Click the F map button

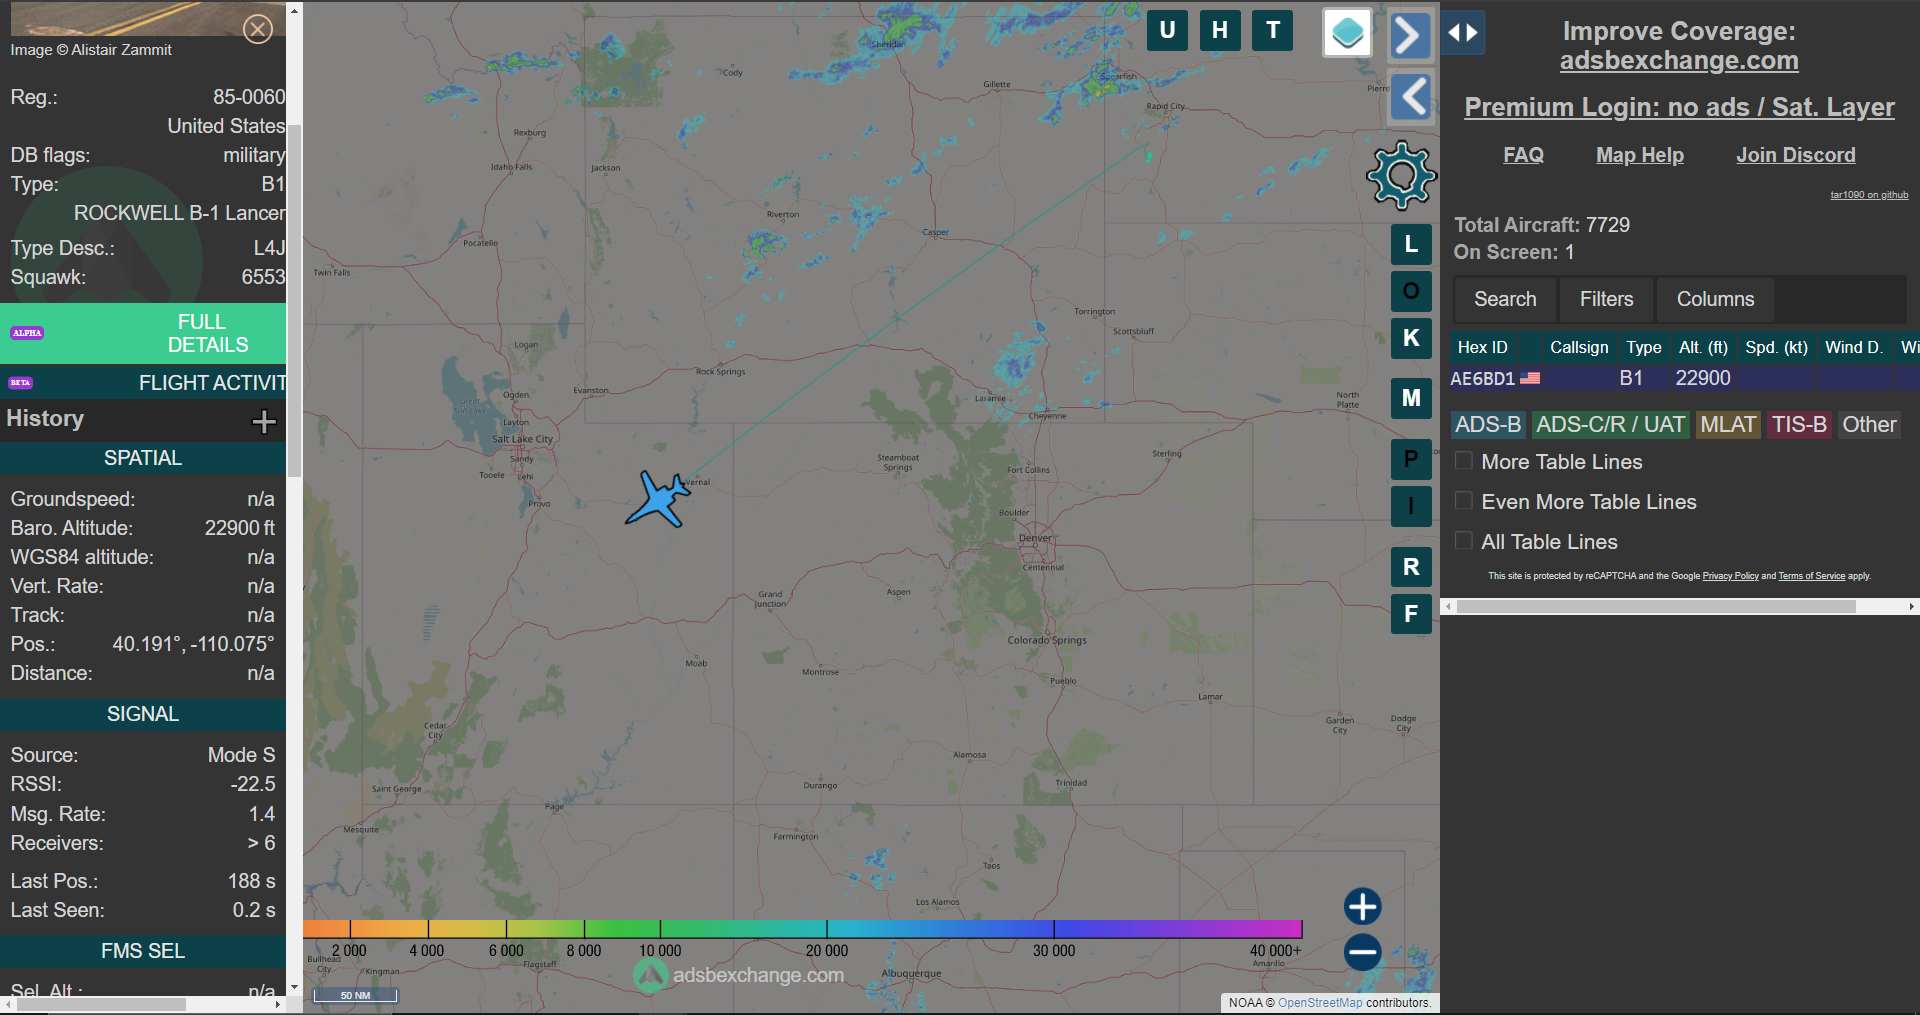[1411, 614]
